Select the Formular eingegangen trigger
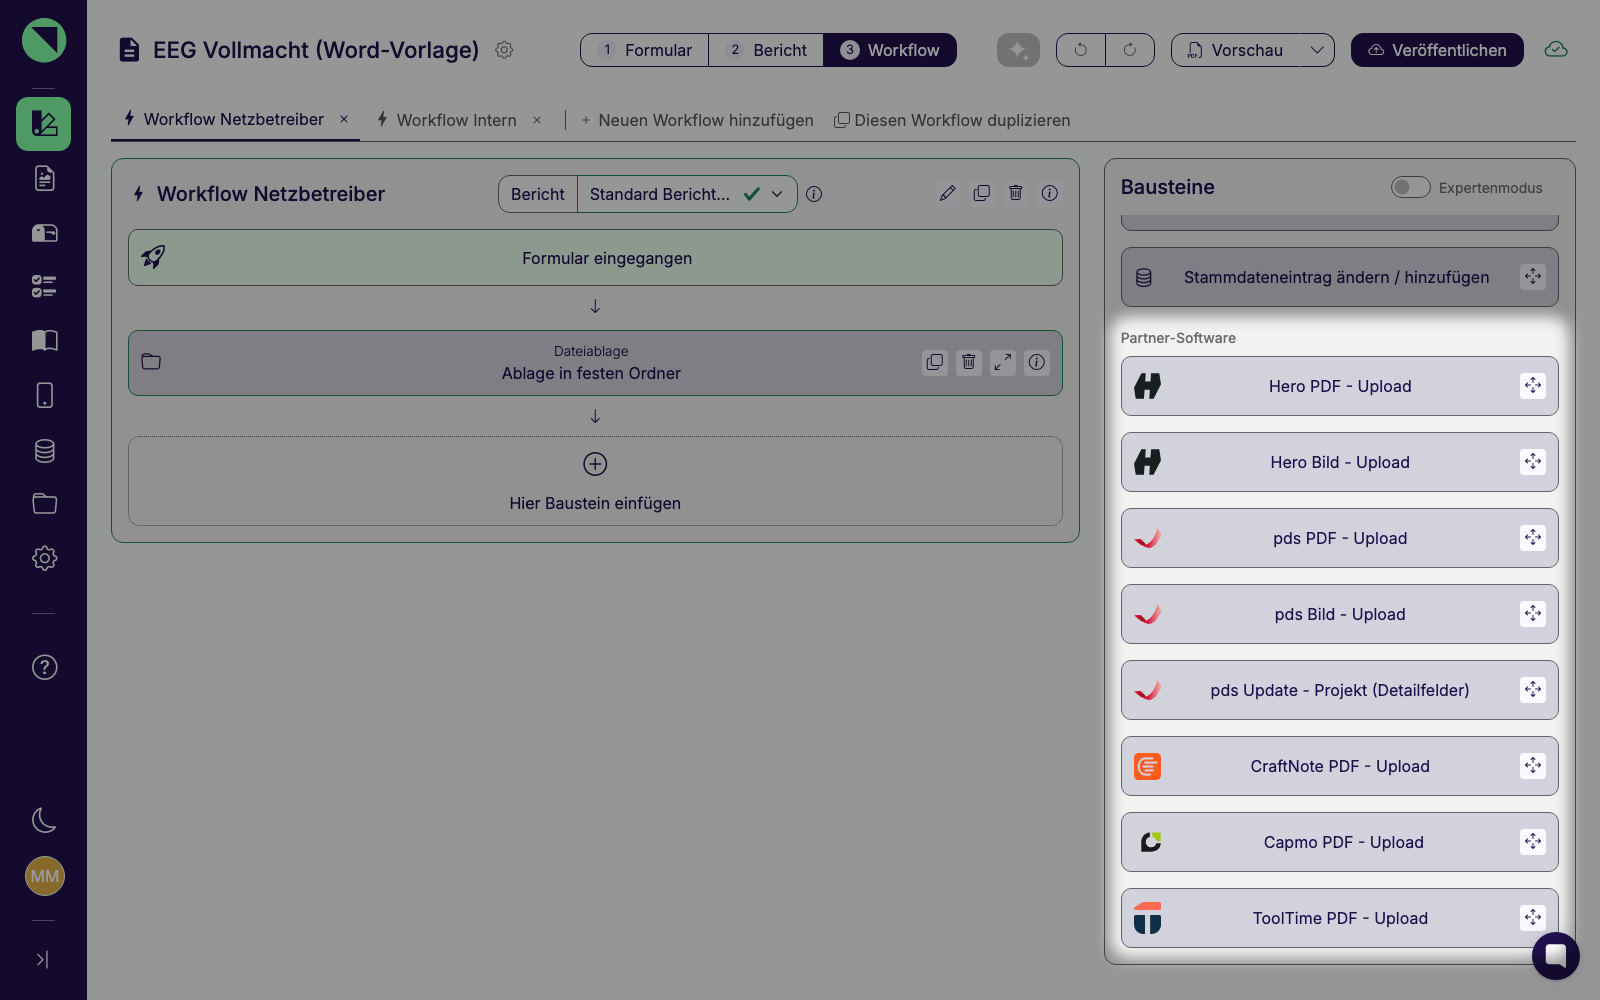Viewport: 1600px width, 1000px height. coord(595,258)
